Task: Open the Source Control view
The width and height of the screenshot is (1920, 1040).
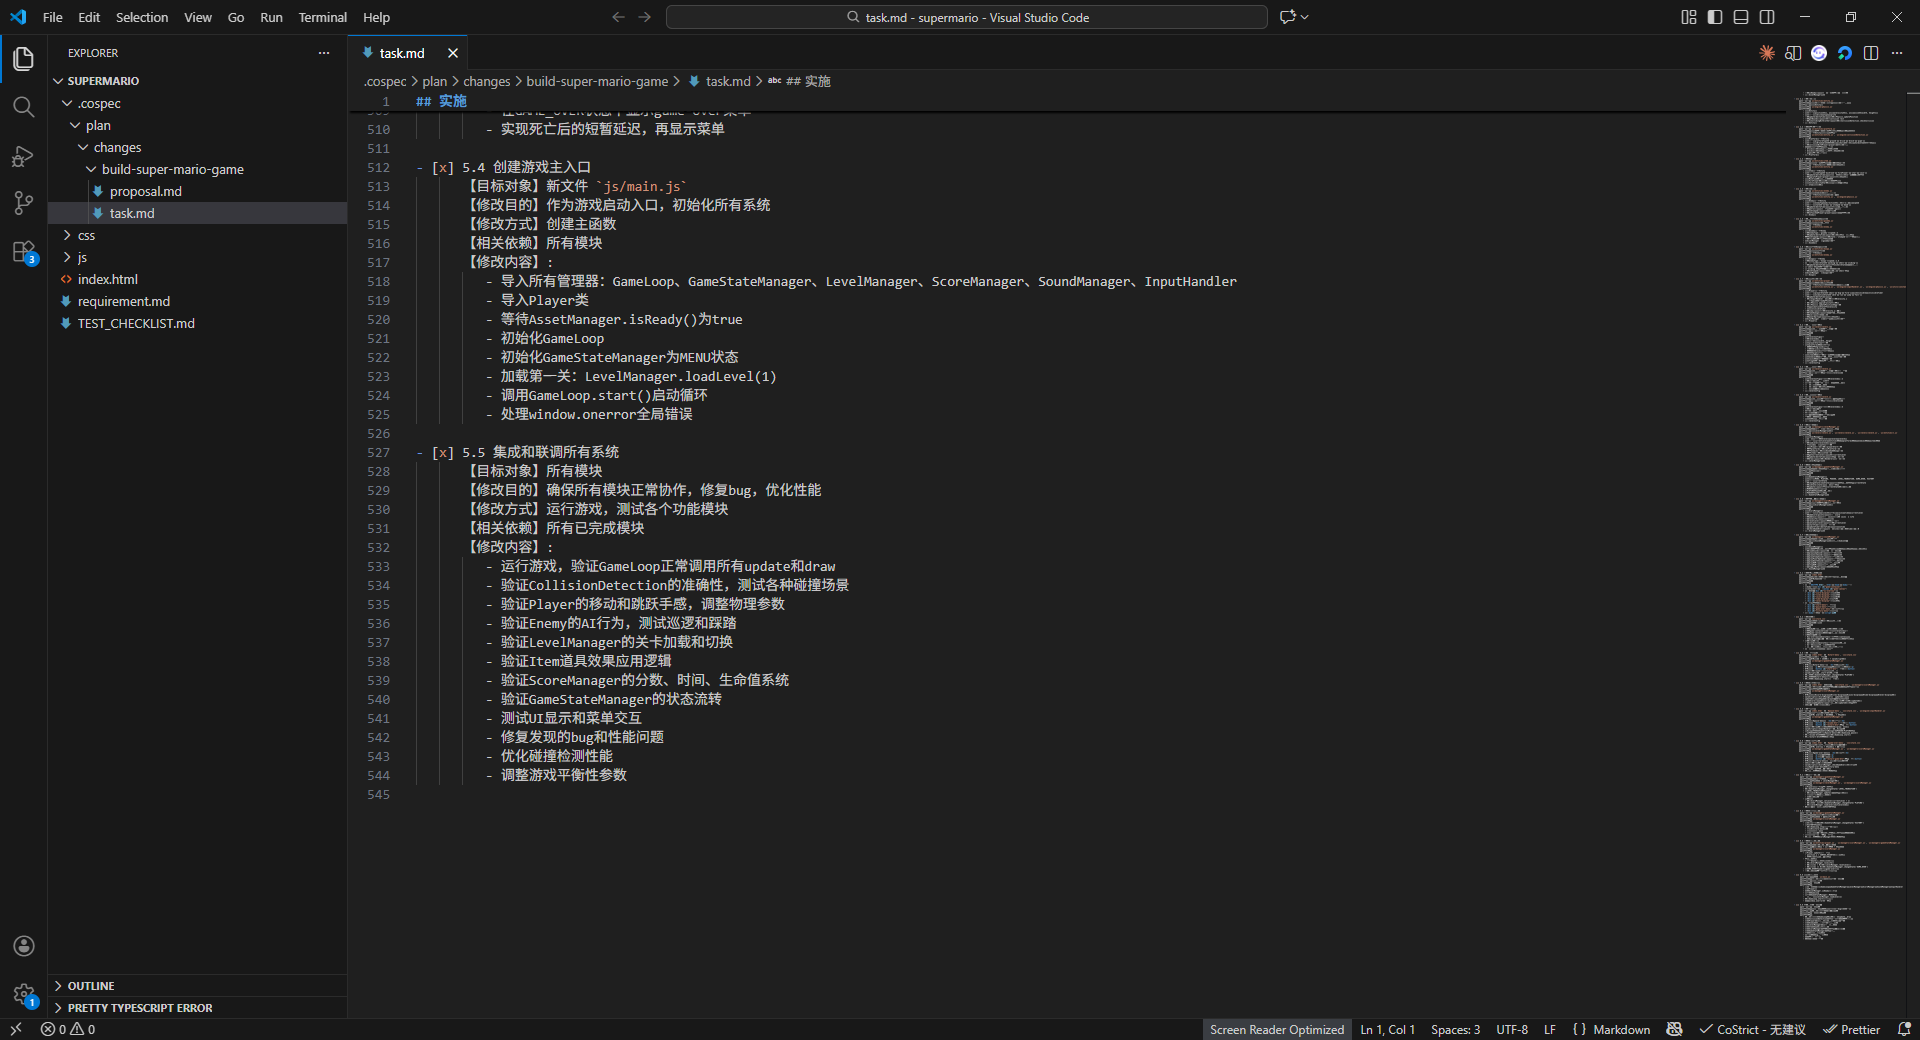Action: tap(23, 203)
